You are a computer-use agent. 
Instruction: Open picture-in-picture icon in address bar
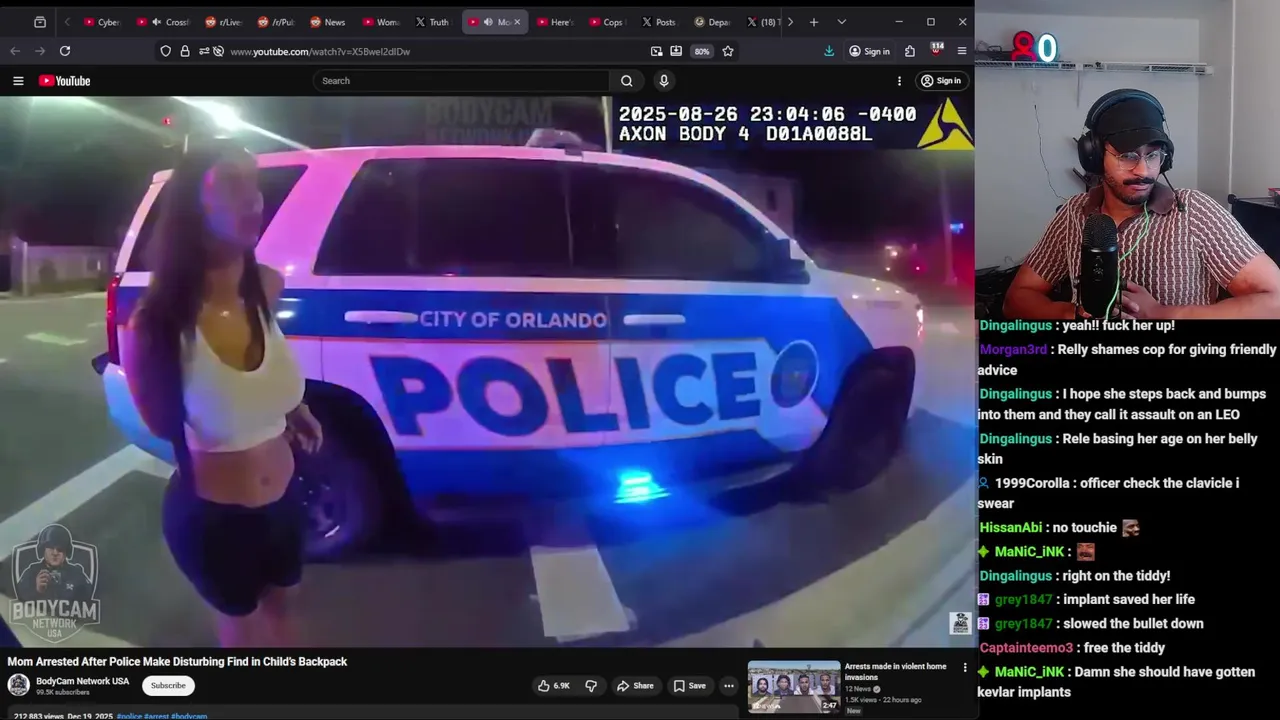[x=657, y=51]
